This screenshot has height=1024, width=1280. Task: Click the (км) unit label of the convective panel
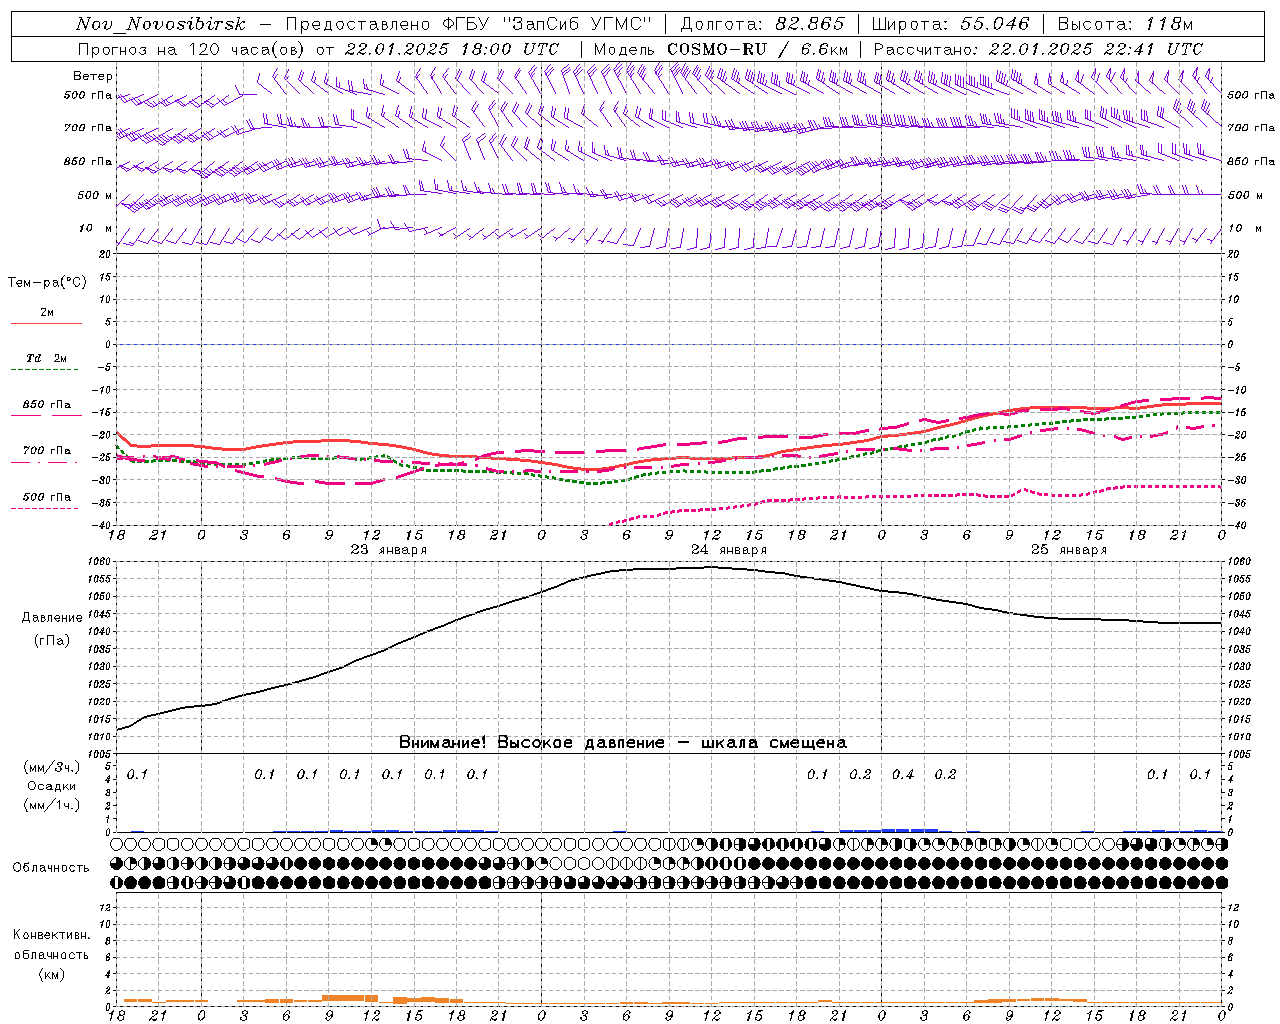(52, 974)
